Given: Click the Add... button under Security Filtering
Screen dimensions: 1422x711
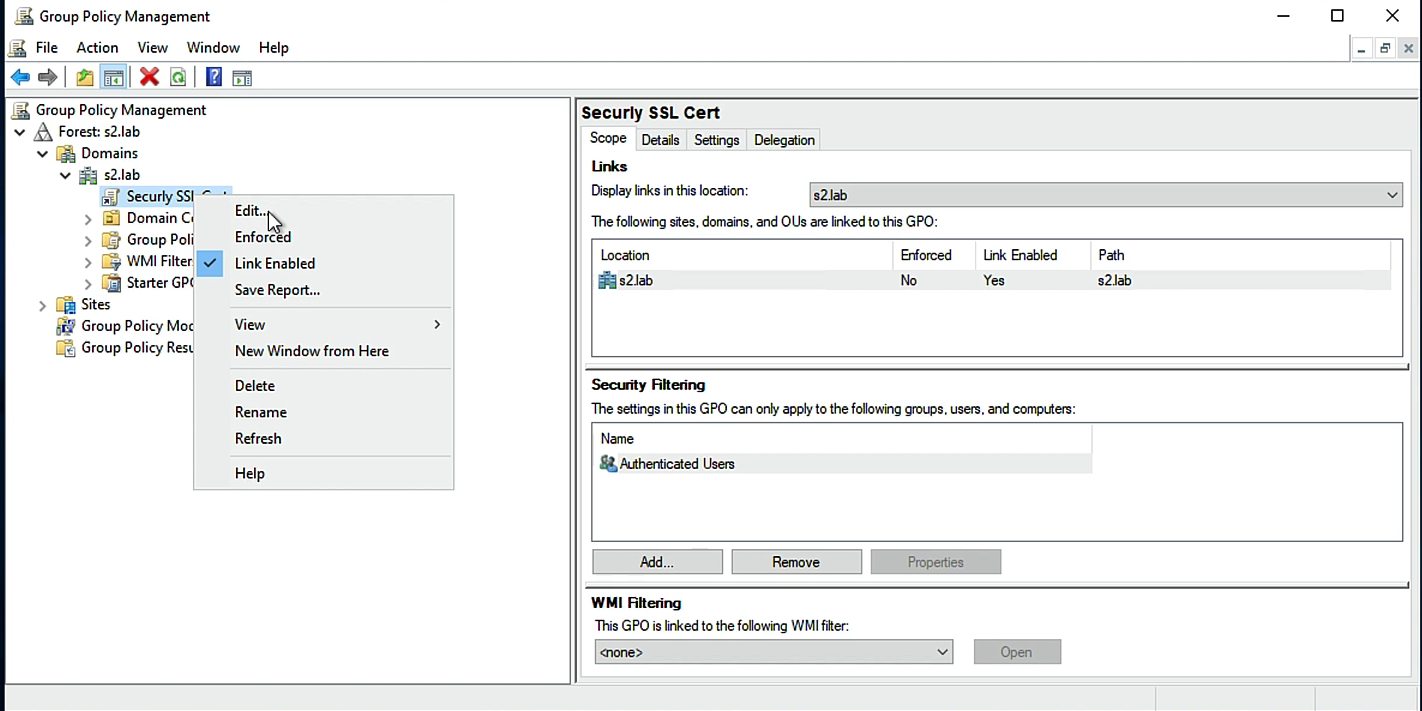Looking at the screenshot, I should tap(657, 562).
